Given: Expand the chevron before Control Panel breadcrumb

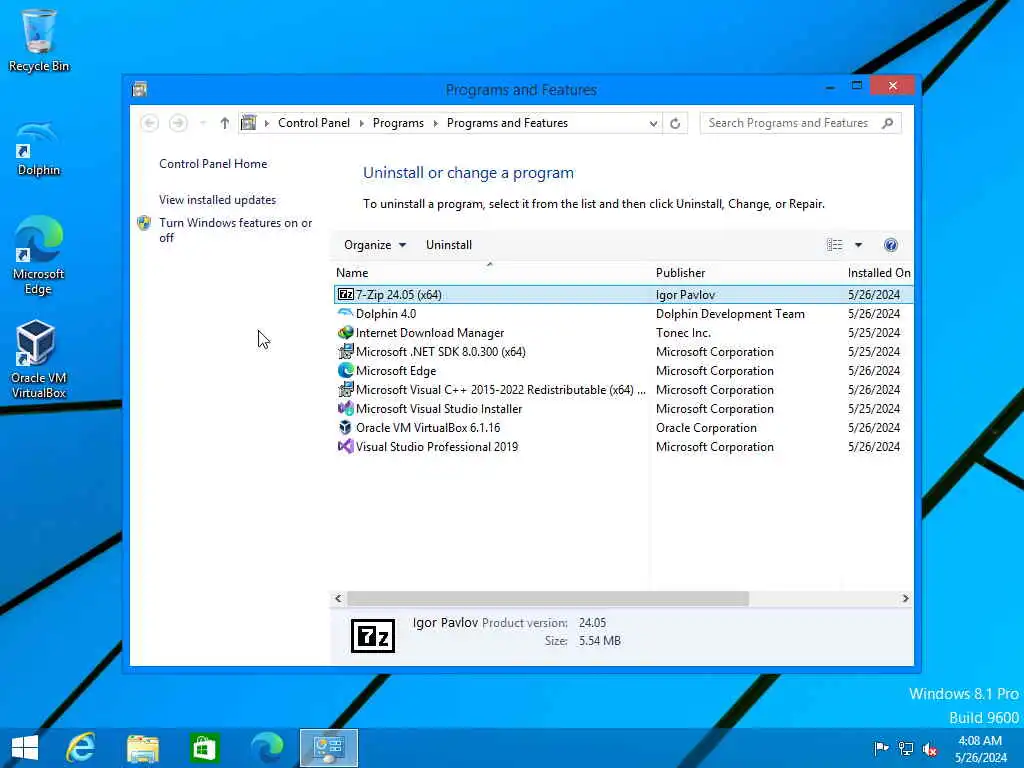Looking at the screenshot, I should [x=266, y=123].
